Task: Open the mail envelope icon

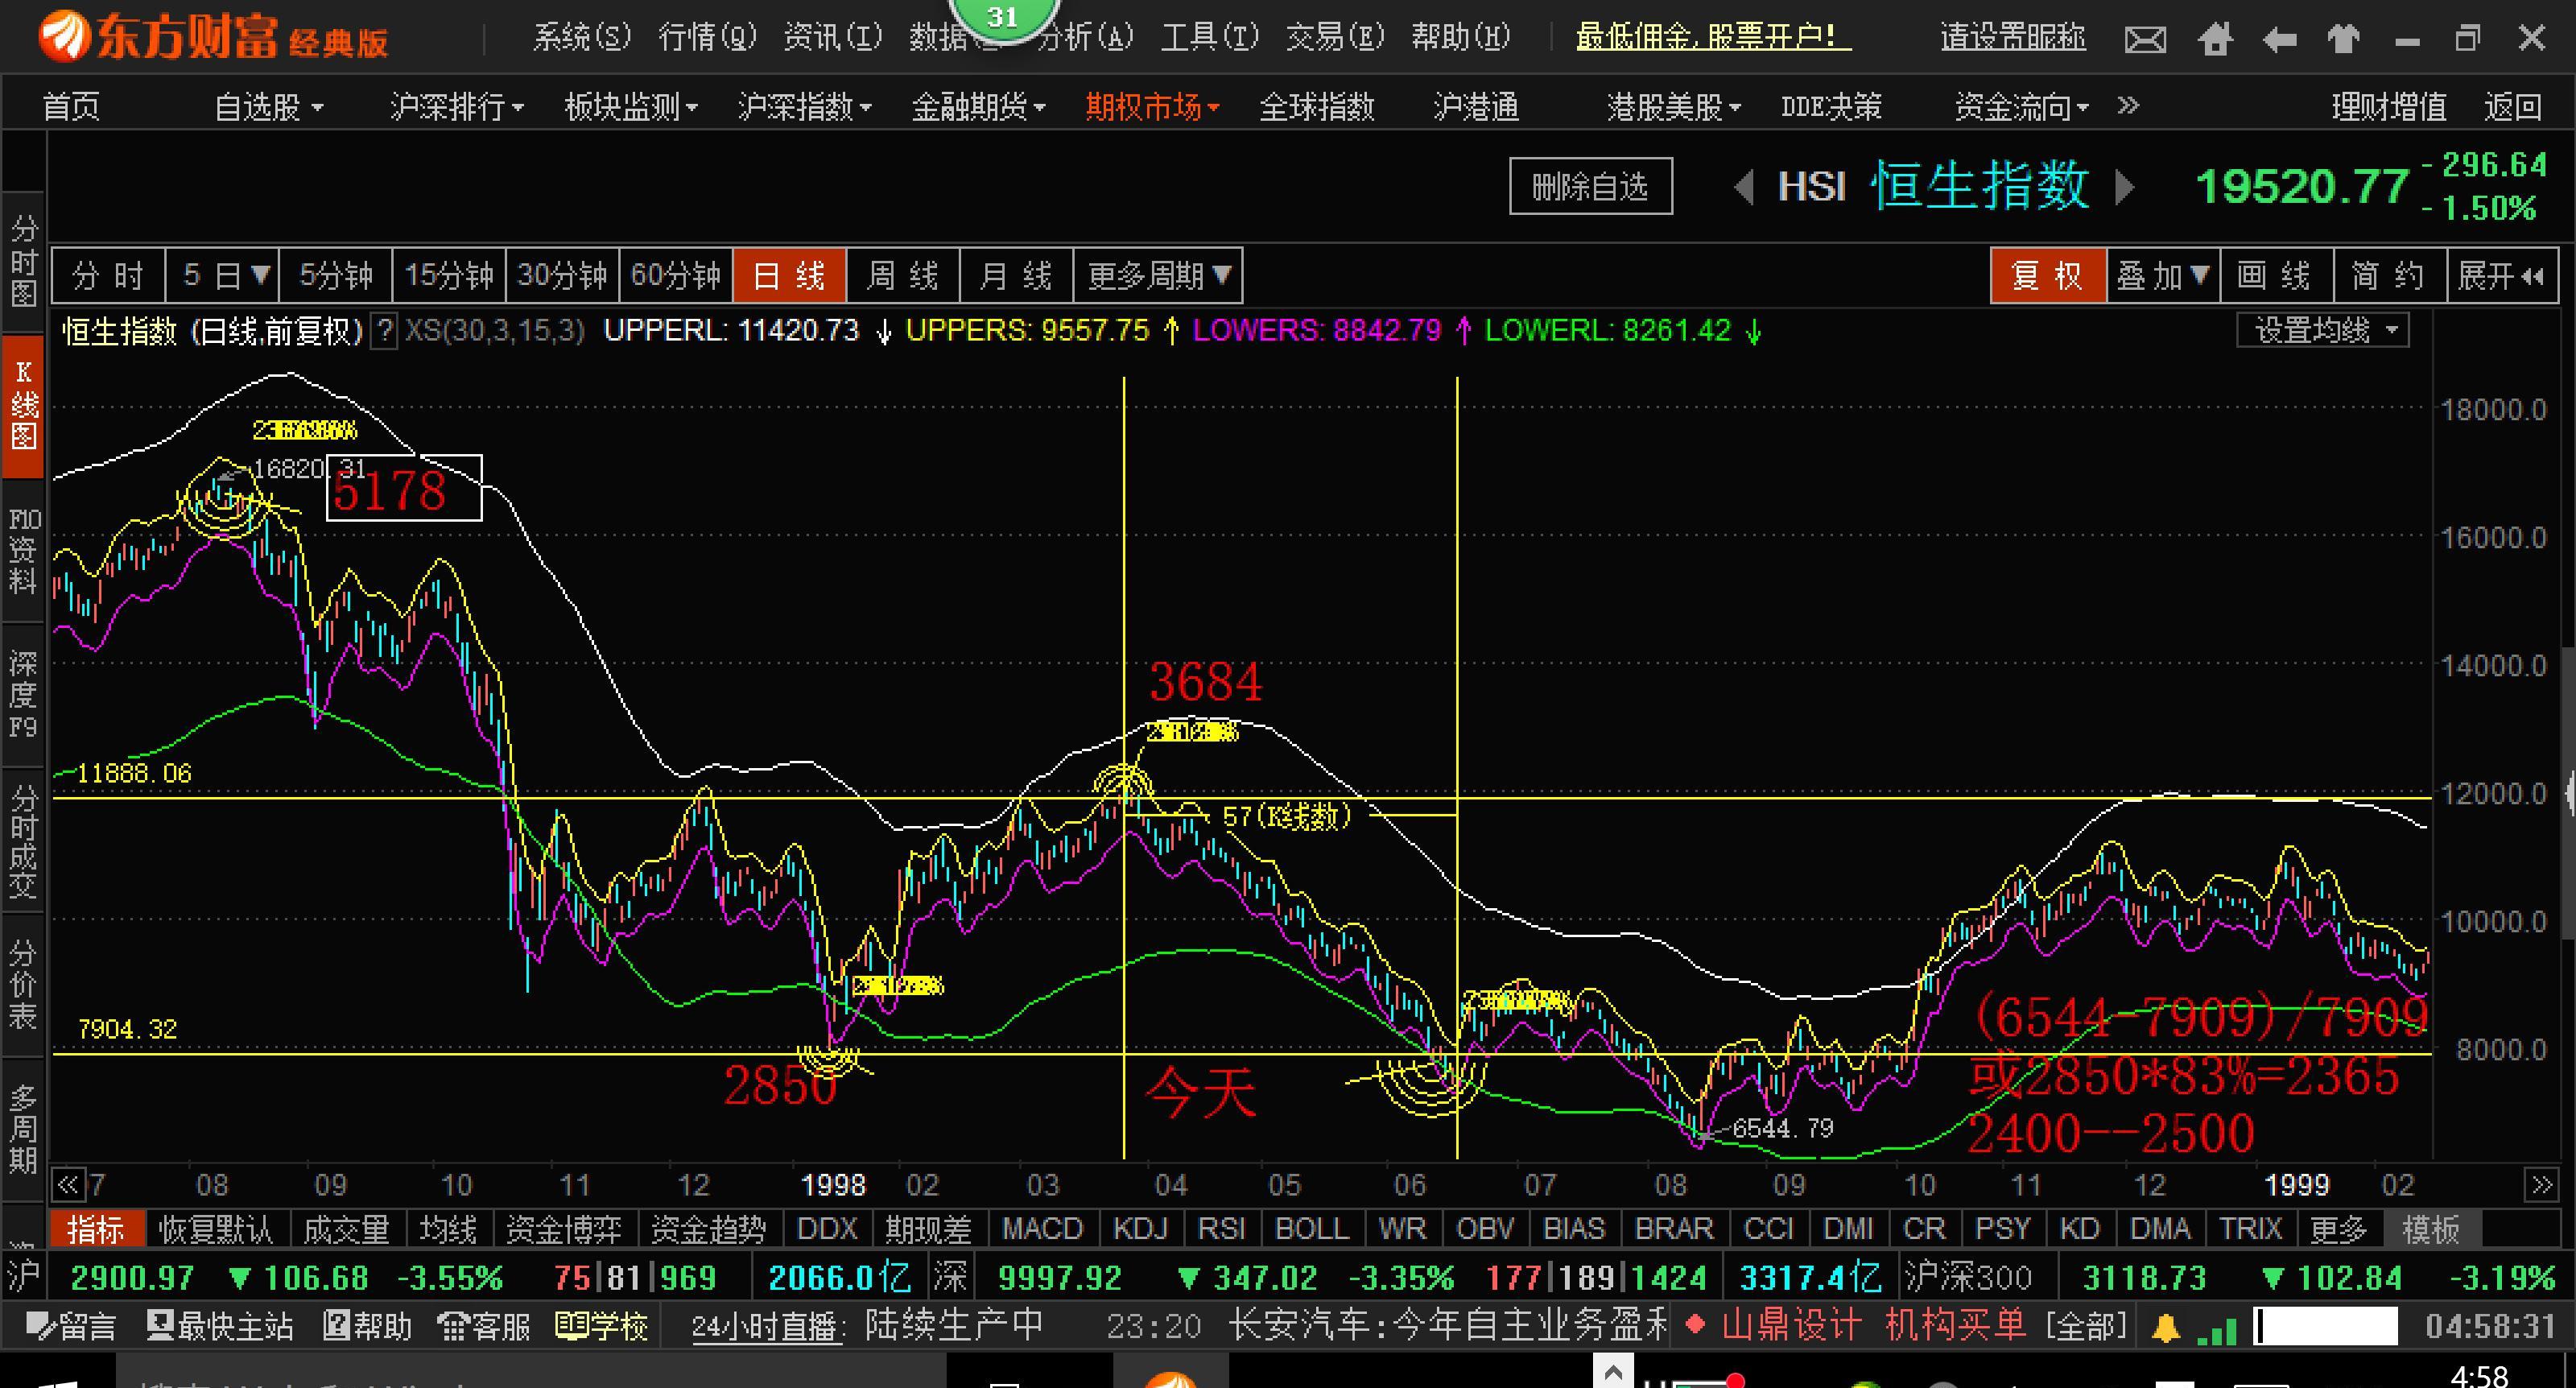Action: [x=2145, y=40]
